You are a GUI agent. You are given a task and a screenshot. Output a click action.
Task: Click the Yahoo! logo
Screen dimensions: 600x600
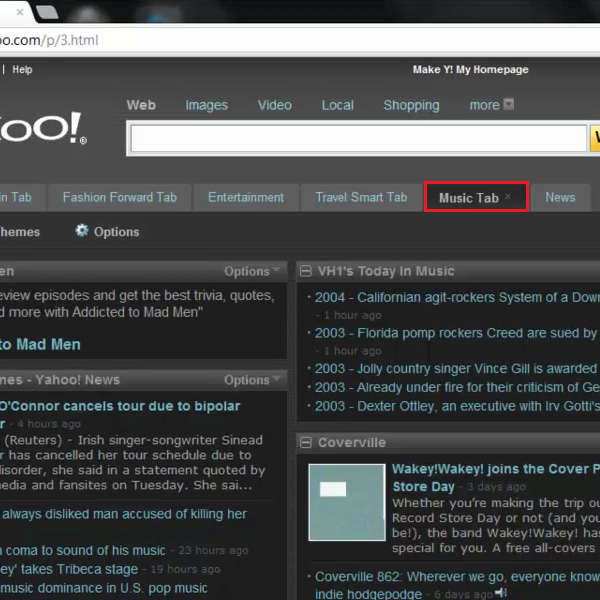click(x=43, y=128)
